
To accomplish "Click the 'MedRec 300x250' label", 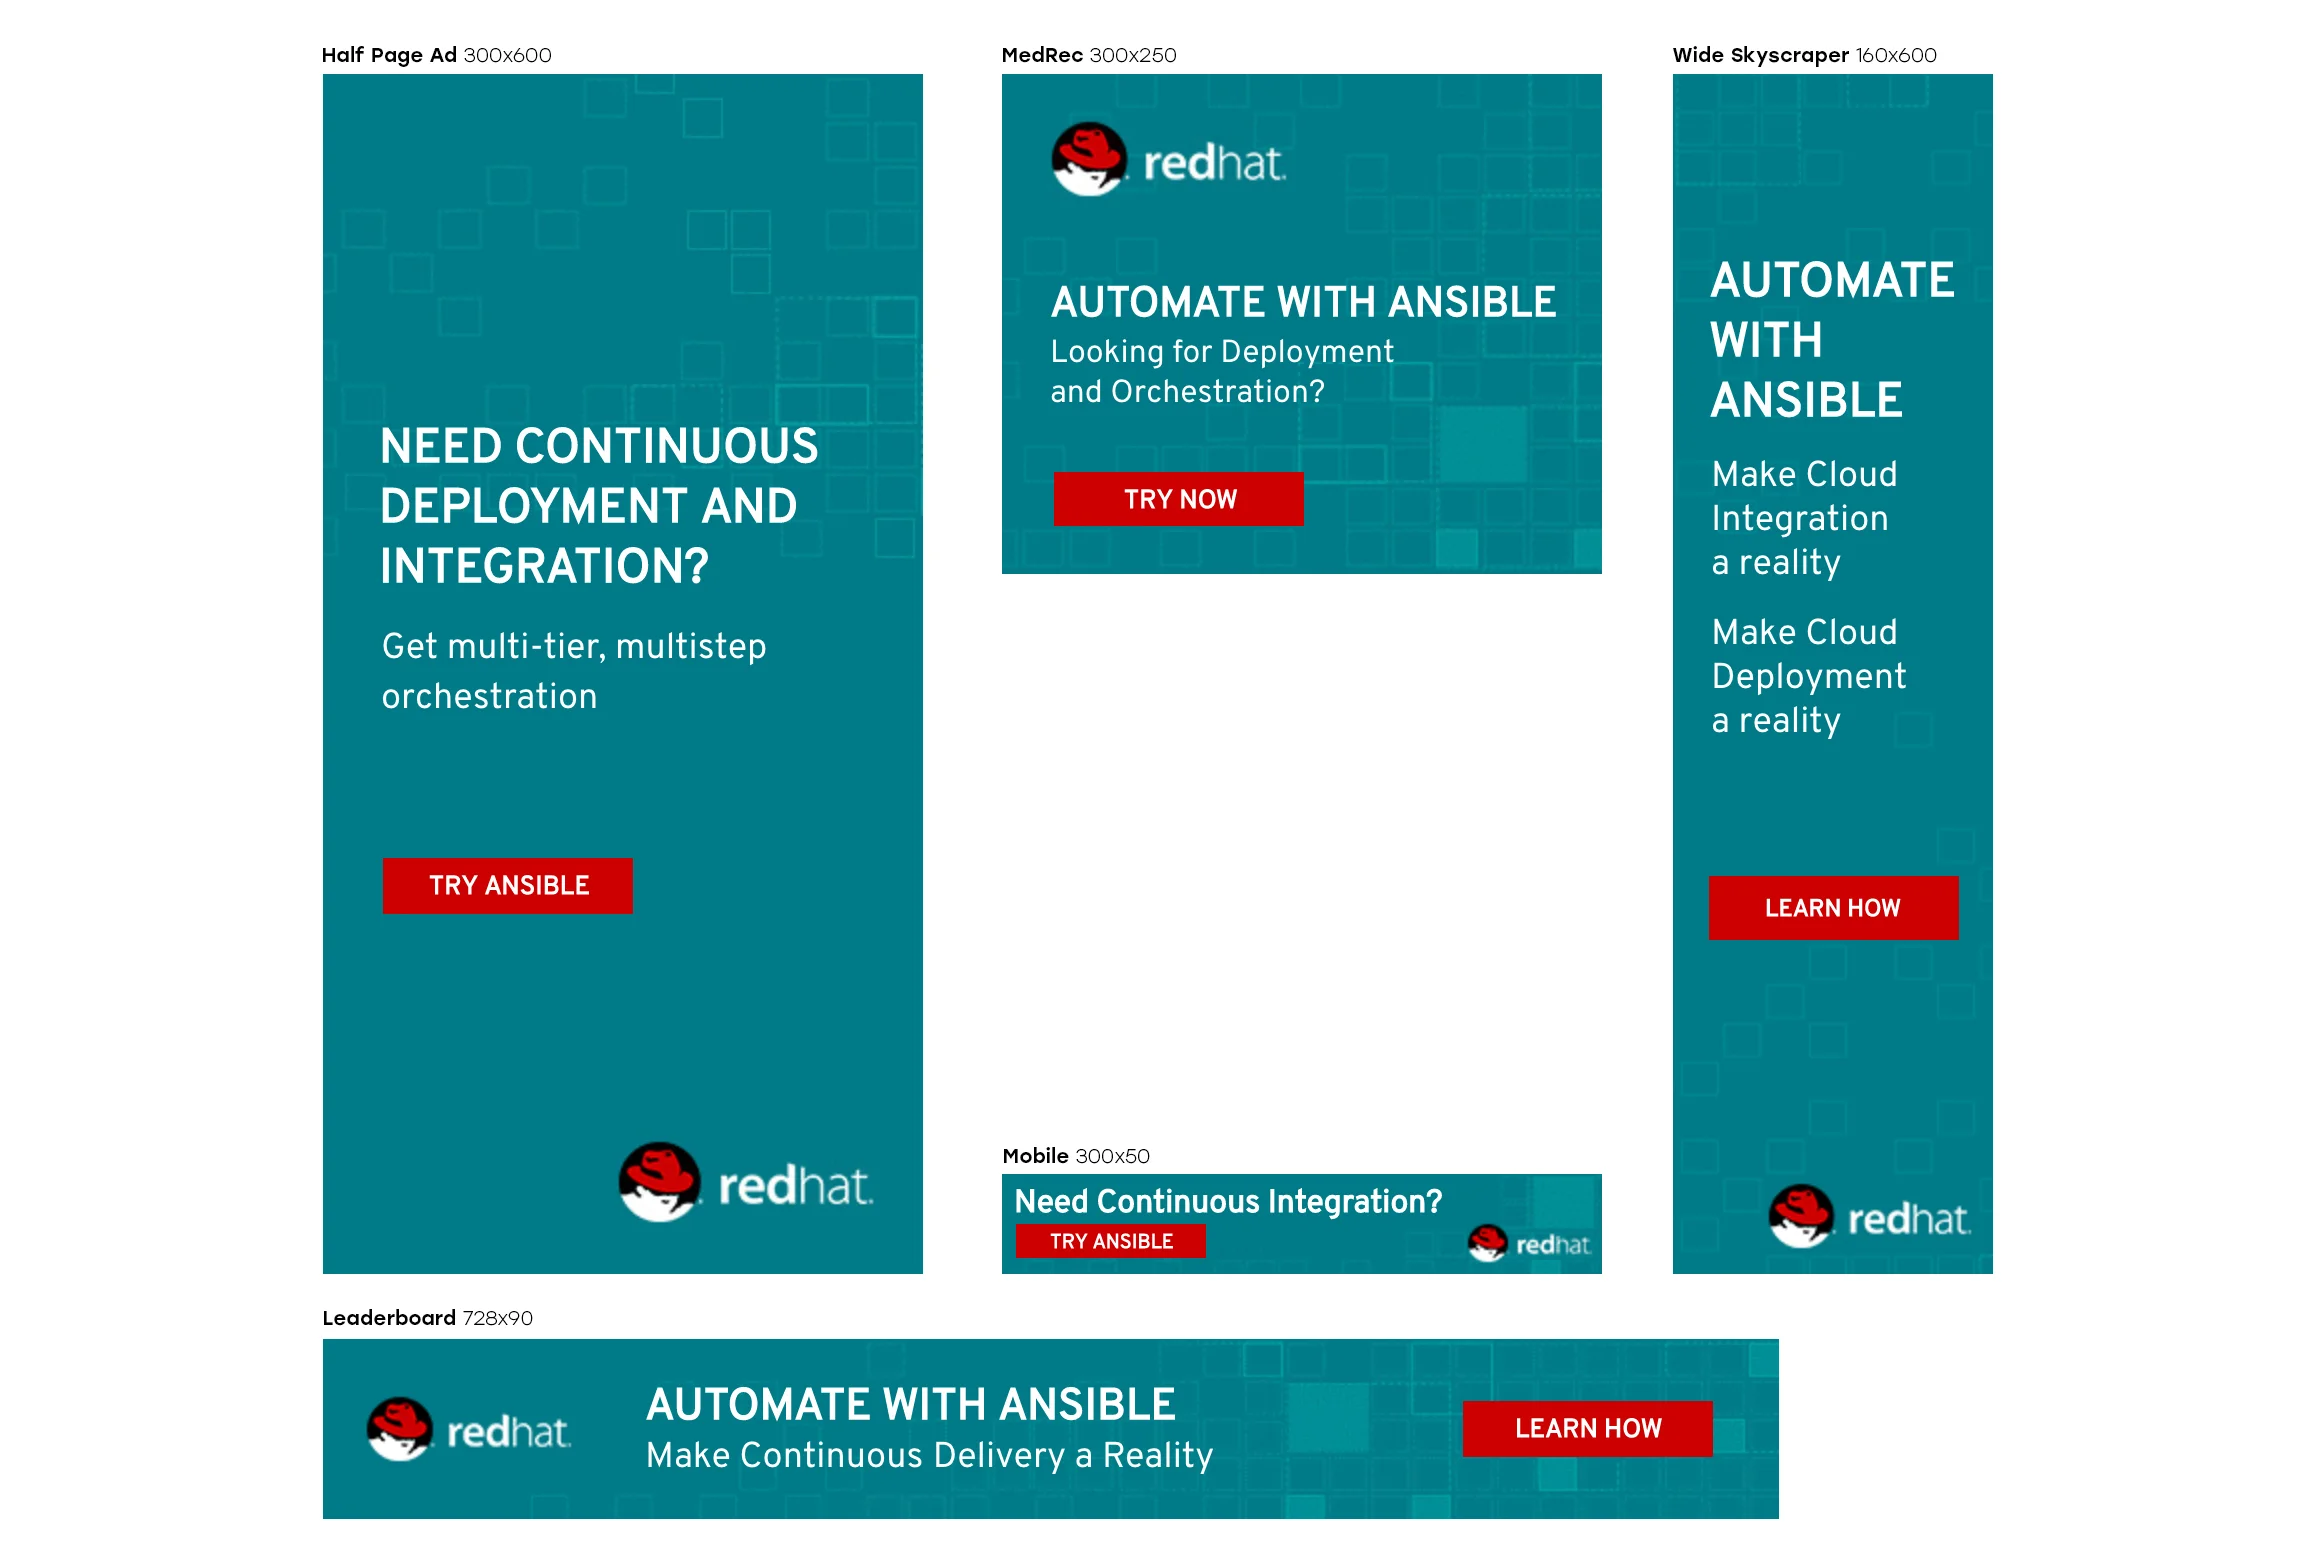I will click(x=1088, y=55).
